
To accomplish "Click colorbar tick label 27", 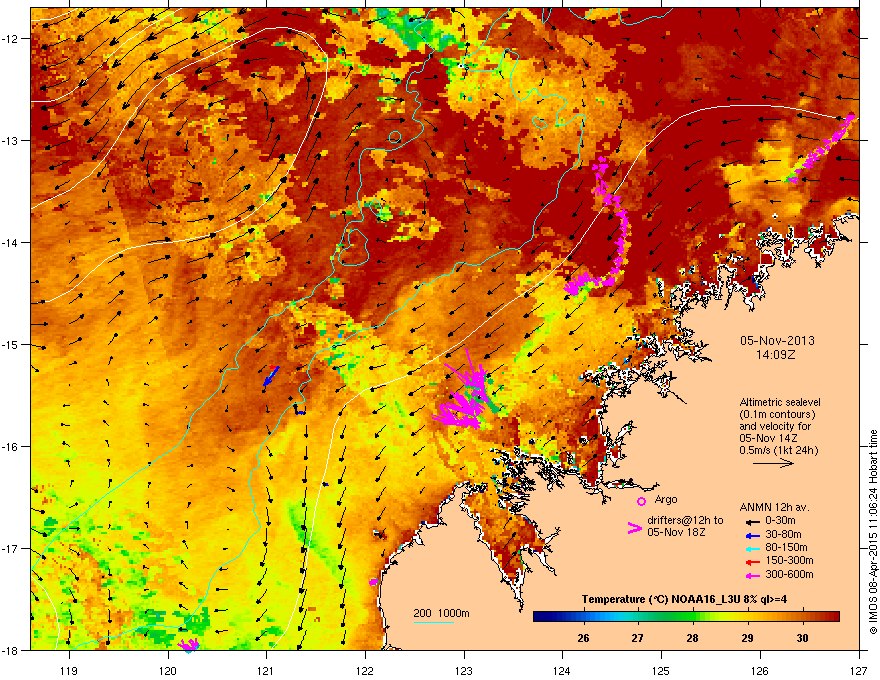I will pos(638,638).
